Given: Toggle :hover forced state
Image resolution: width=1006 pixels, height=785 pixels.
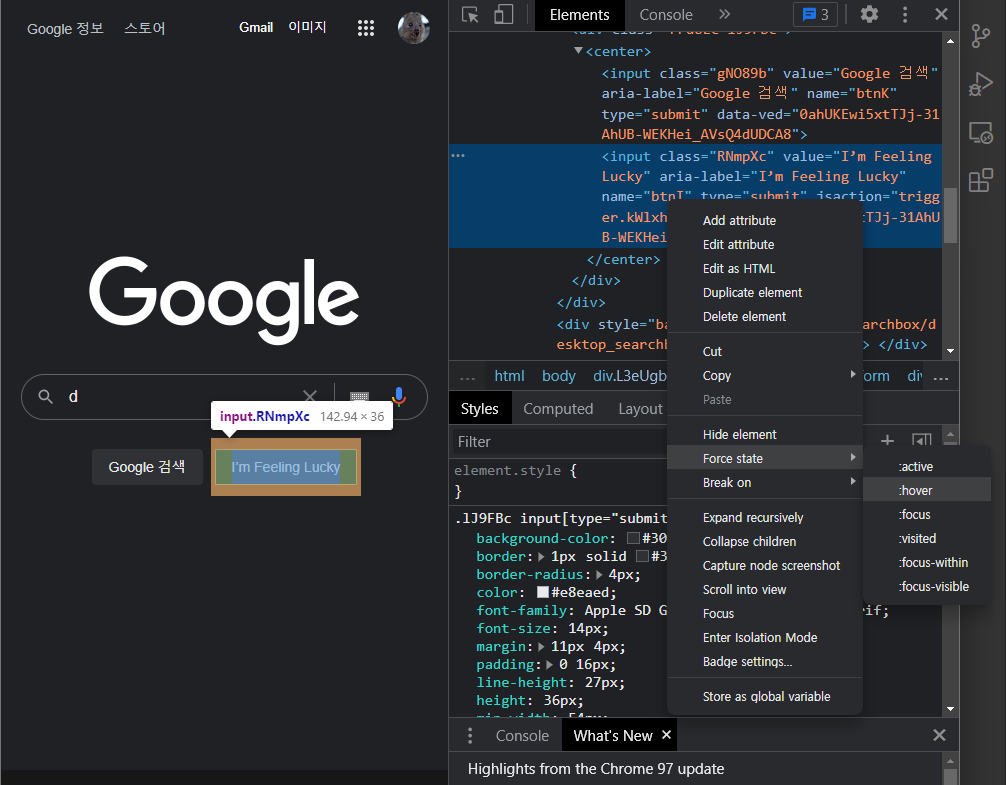Looking at the screenshot, I should click(927, 491).
